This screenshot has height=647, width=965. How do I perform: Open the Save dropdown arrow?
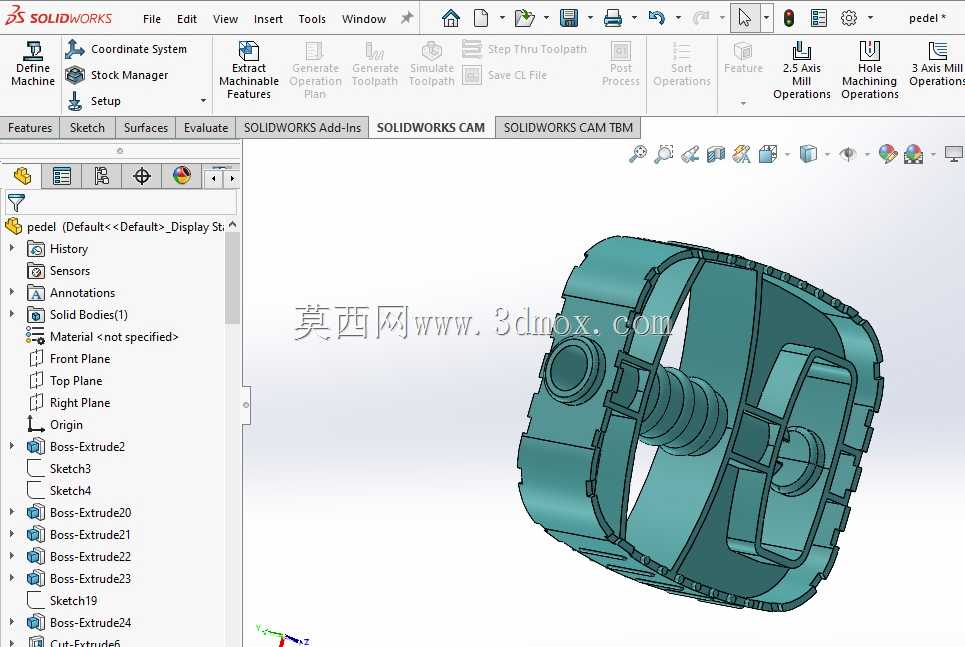pyautogui.click(x=590, y=18)
